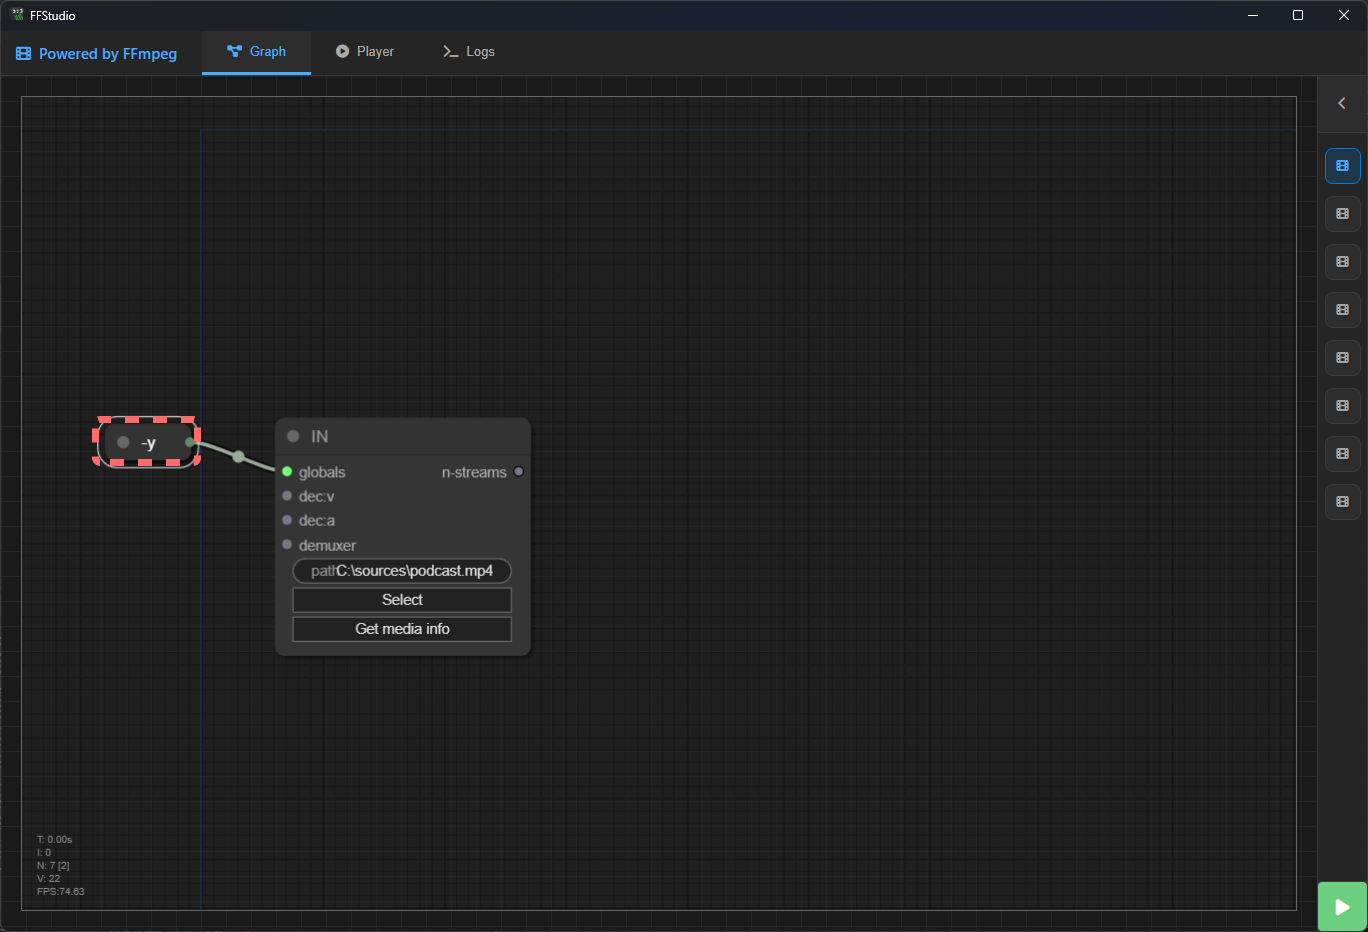Select the -y node
Viewport: 1368px width, 932px height.
point(147,442)
